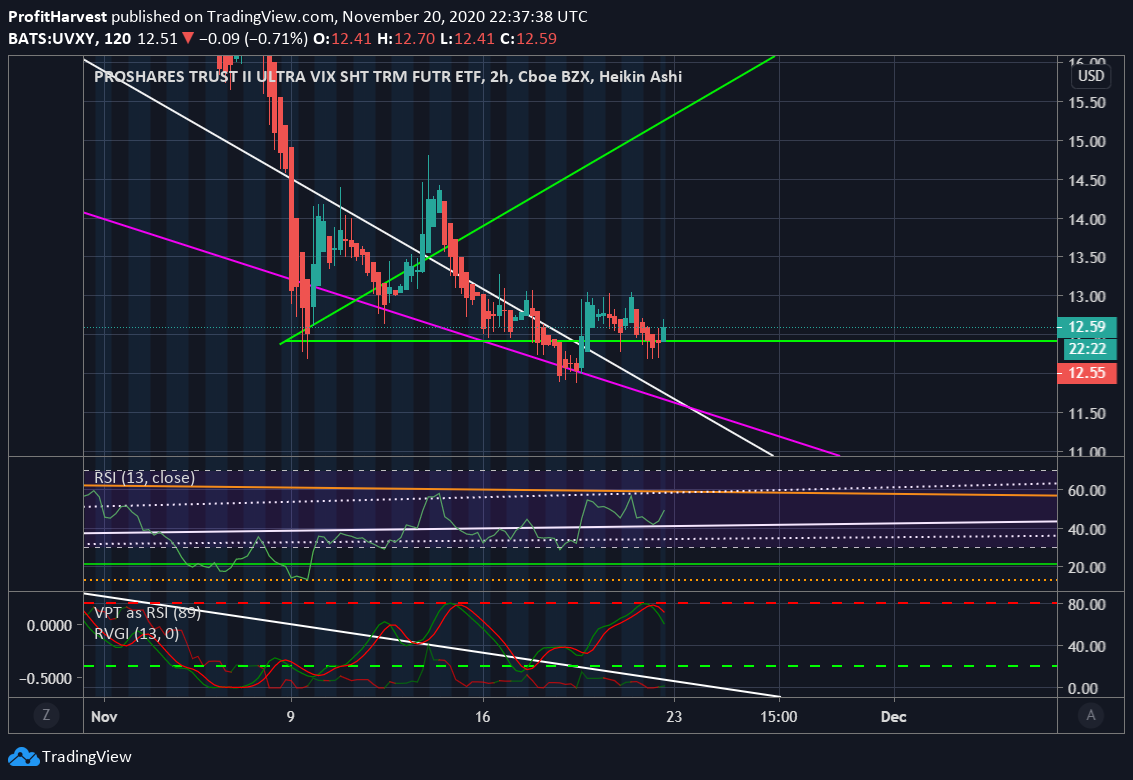Click the 80.00 VPT scale label
Viewport: 1133px width, 780px height.
click(x=1087, y=604)
